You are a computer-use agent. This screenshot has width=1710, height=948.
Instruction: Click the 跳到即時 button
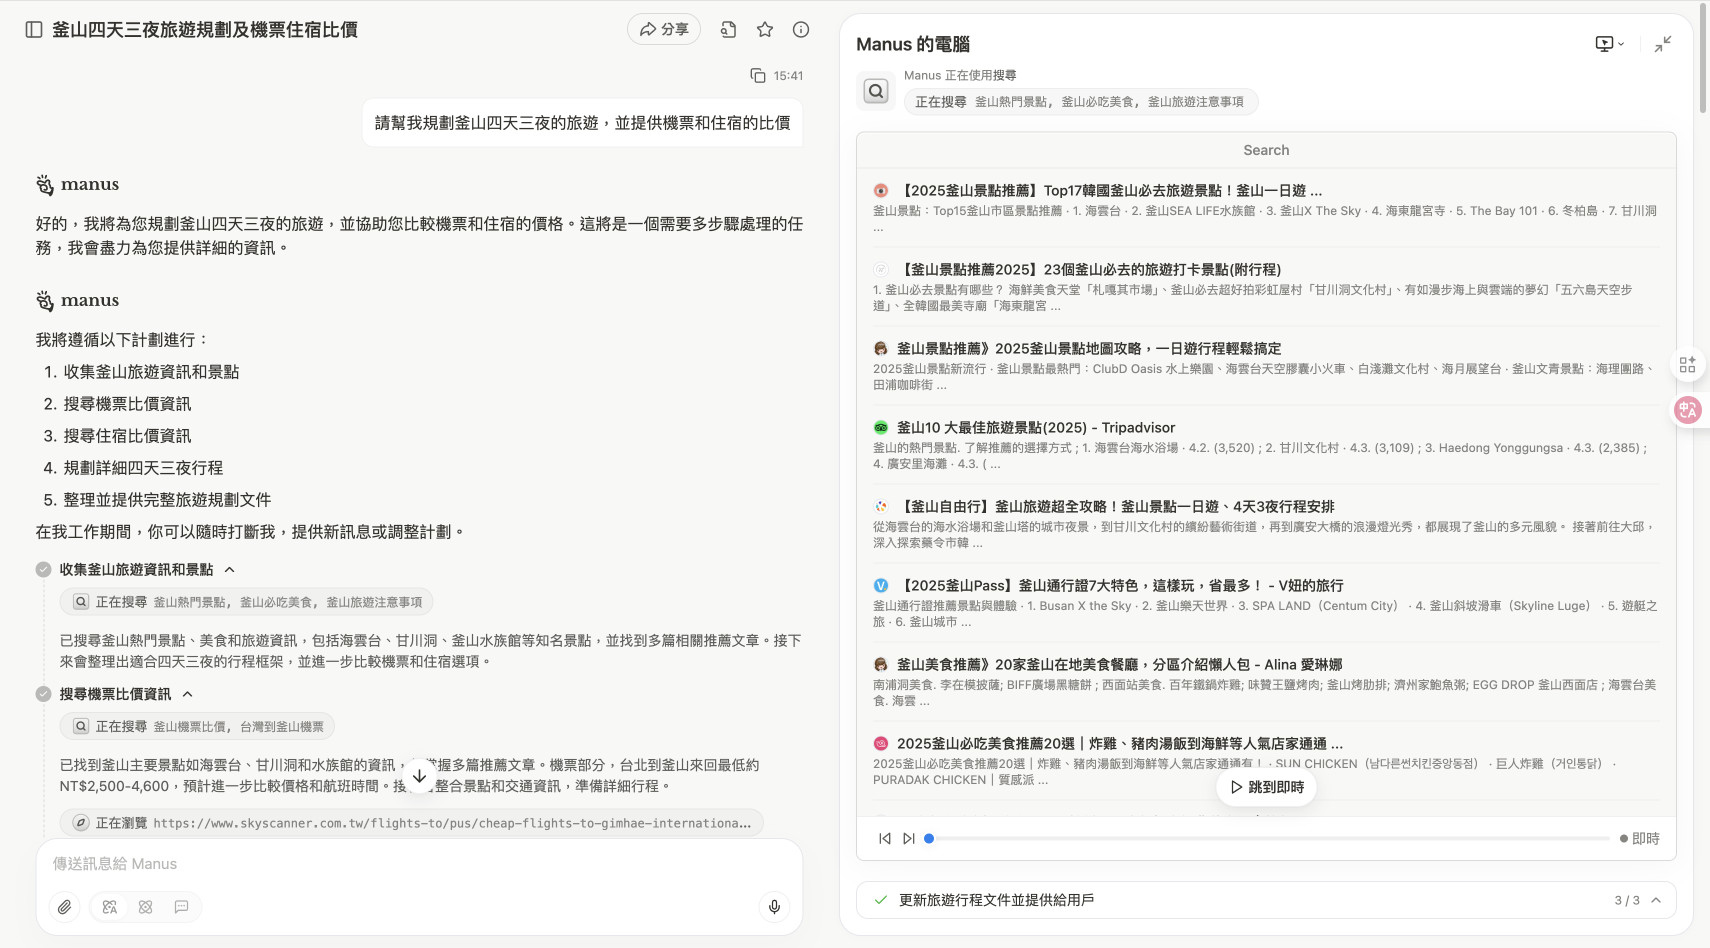point(1267,787)
